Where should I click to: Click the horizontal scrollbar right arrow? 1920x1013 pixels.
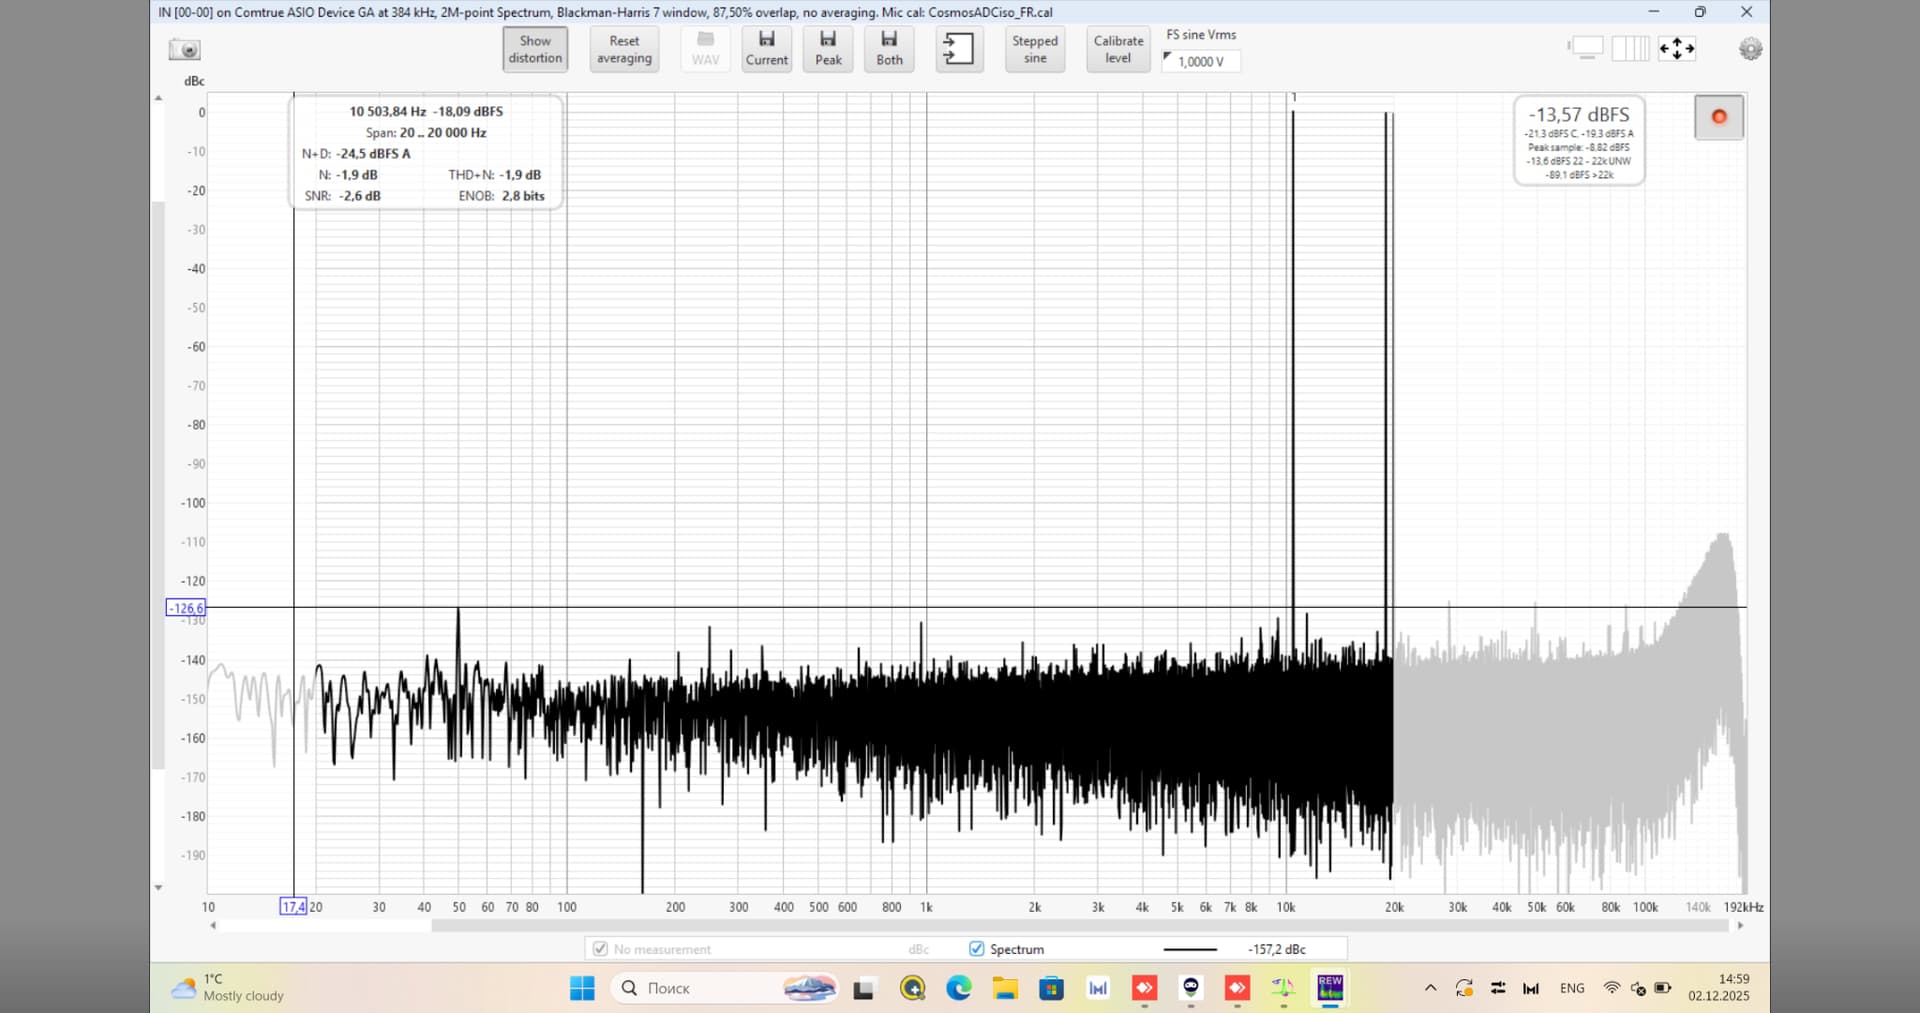1741,926
